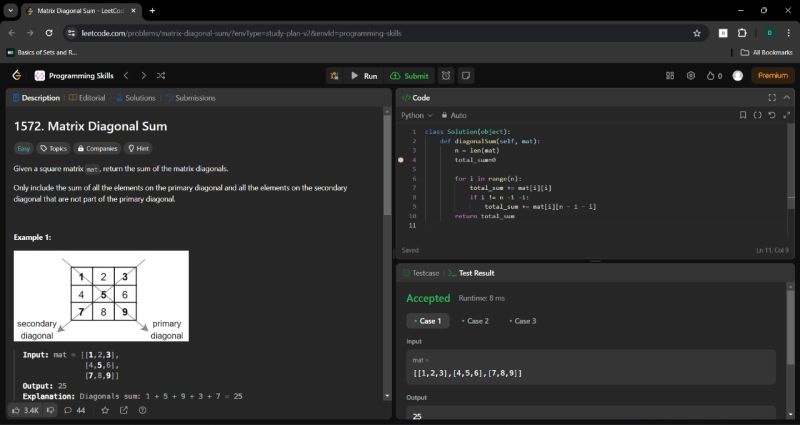Open a new browser tab

tap(152, 10)
